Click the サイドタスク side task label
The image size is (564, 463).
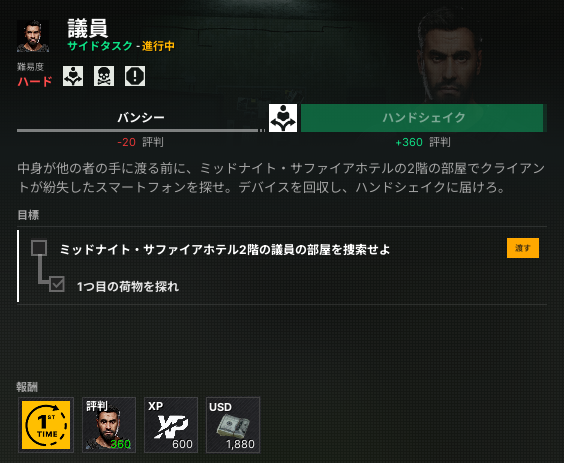(x=100, y=46)
